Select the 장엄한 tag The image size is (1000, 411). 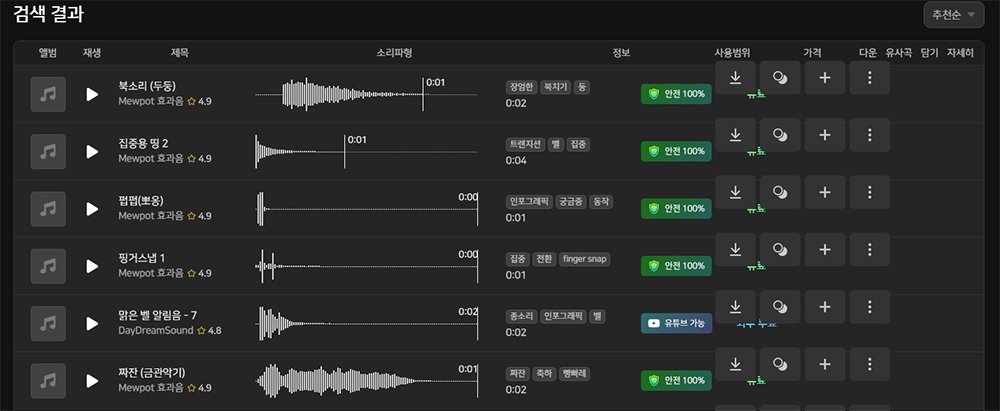pos(521,87)
